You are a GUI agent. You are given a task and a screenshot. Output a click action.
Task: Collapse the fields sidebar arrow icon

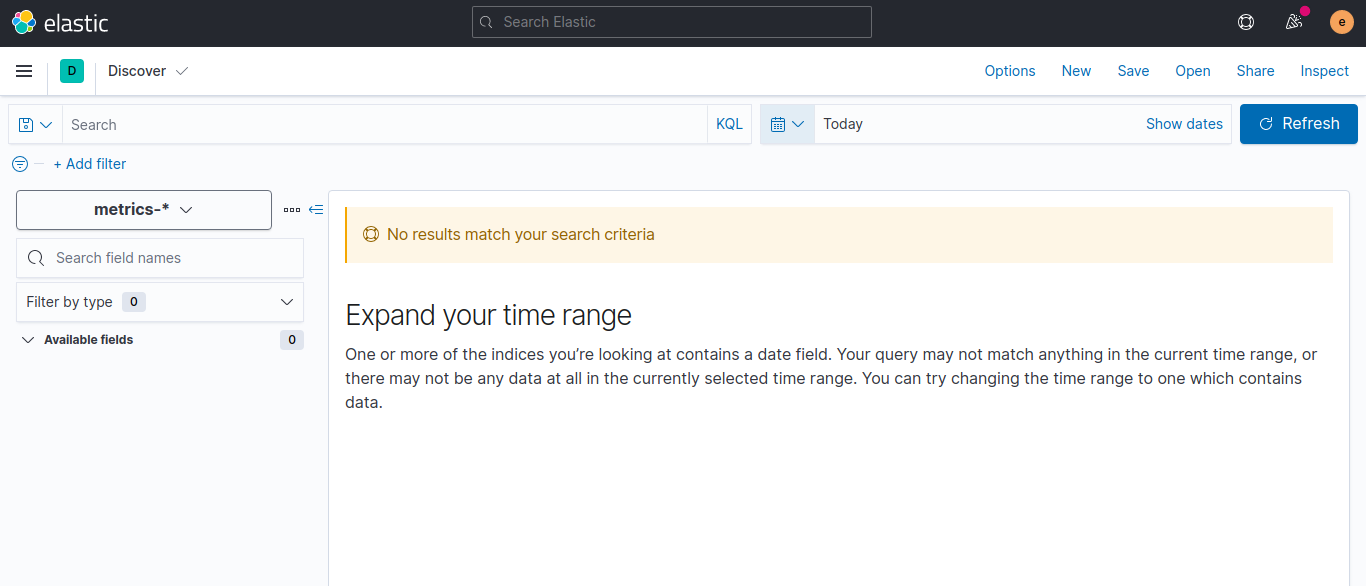(316, 210)
